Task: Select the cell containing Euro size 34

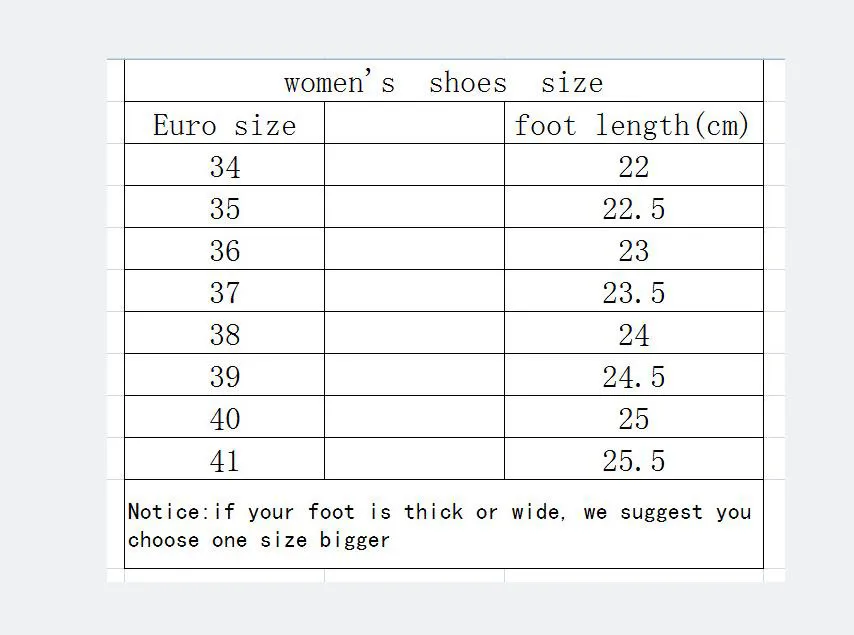Action: (x=224, y=164)
